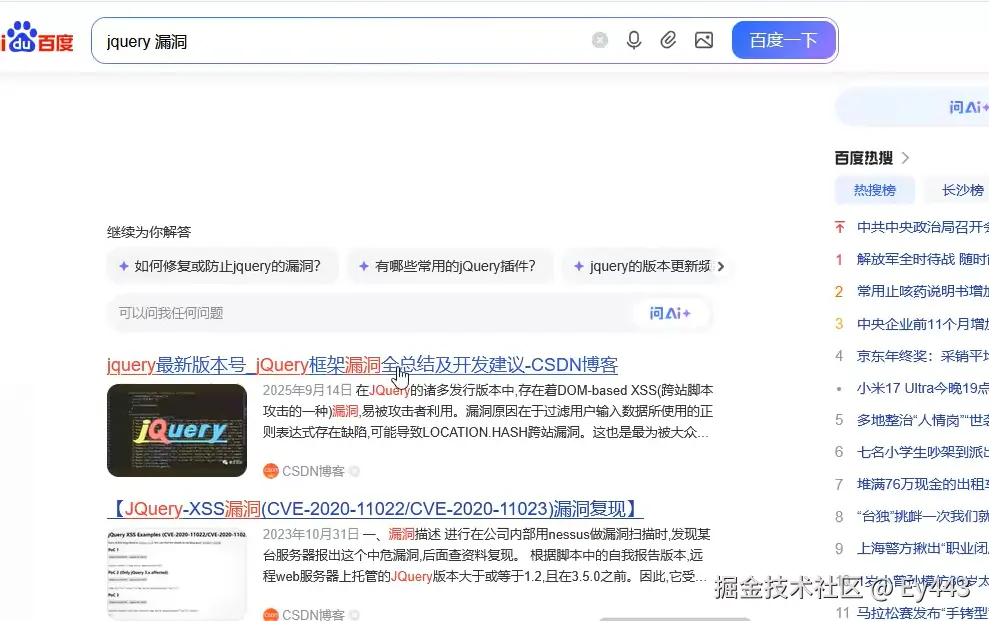Screen dimensions: 989x621
Task: Open result JQuery-XSS漏洞(CVE-2020-11022) 漏洞复现
Action: [375, 509]
